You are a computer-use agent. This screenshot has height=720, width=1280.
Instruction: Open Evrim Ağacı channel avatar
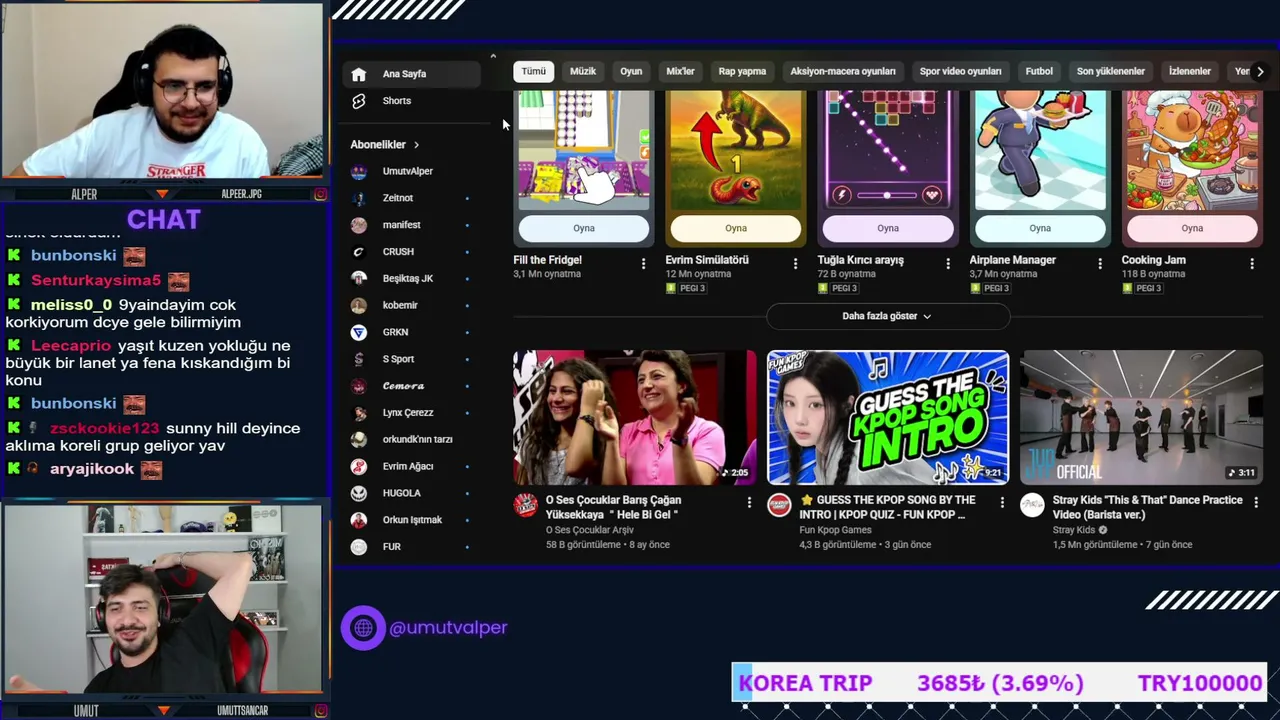click(x=359, y=466)
